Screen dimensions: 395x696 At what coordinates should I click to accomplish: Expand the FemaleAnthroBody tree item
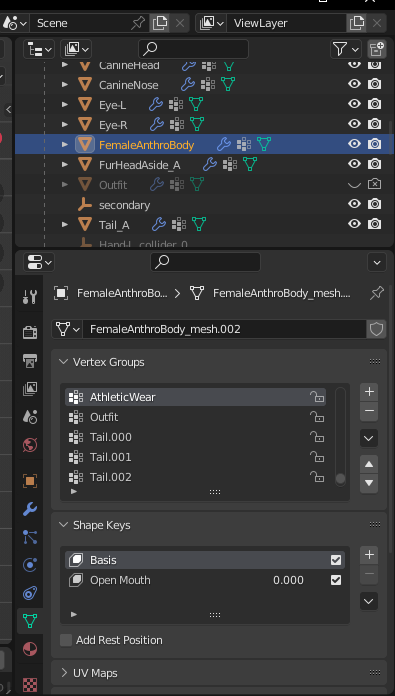click(65, 144)
